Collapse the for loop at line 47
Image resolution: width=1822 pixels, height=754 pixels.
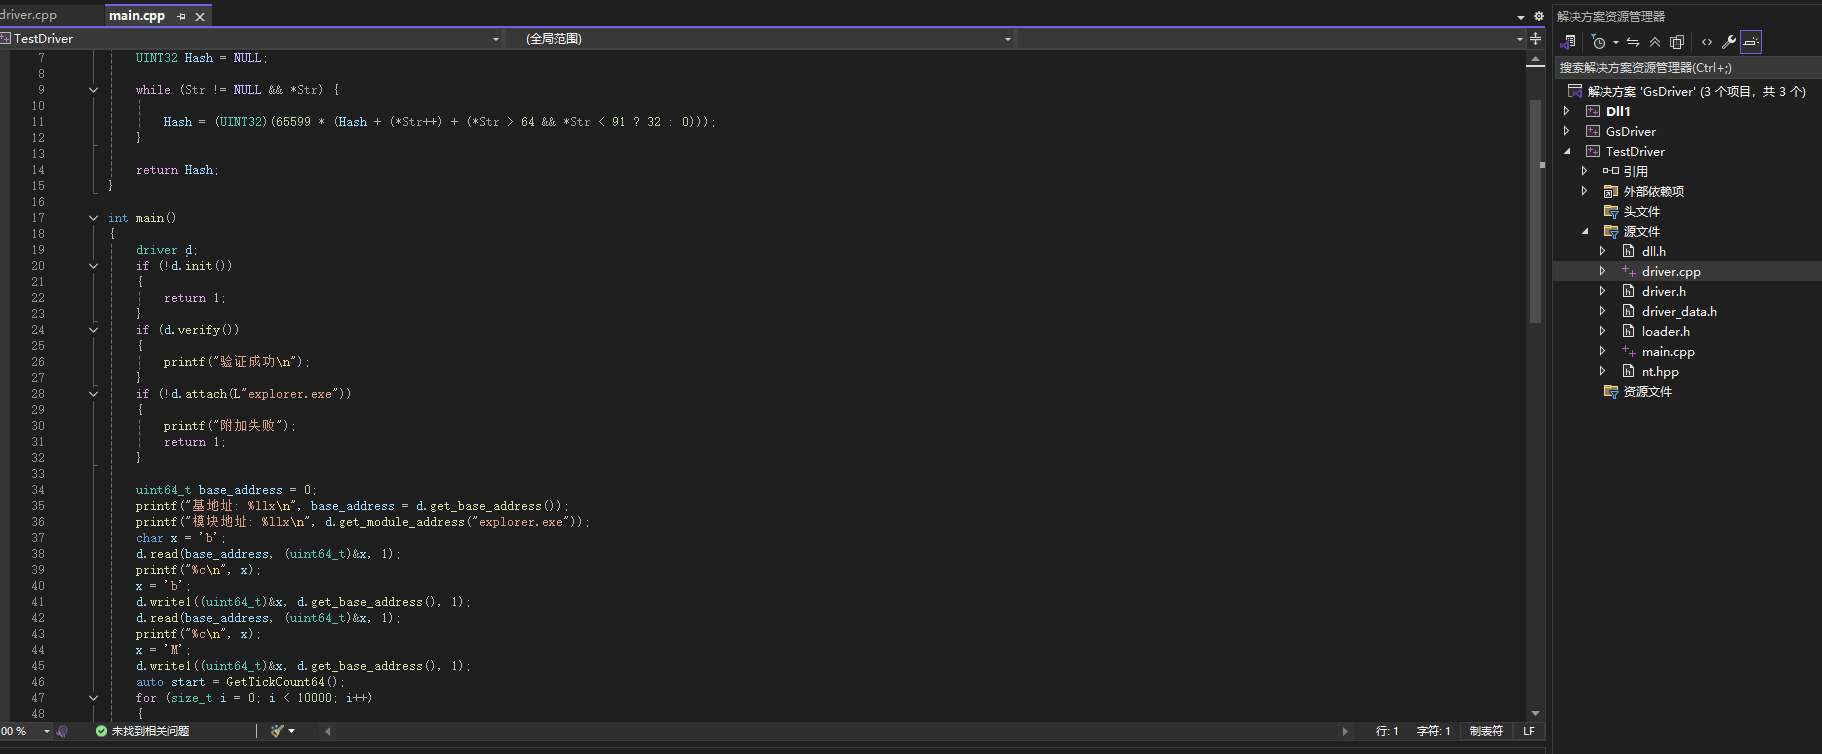[93, 698]
